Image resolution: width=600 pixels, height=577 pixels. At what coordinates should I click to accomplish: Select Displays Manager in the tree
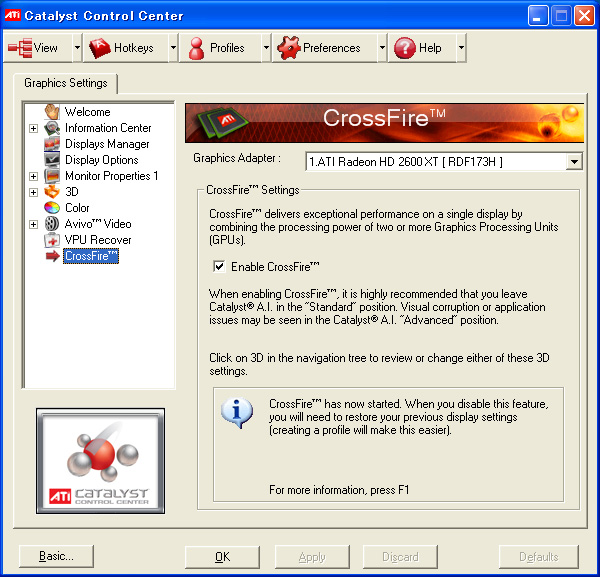pyautogui.click(x=107, y=144)
